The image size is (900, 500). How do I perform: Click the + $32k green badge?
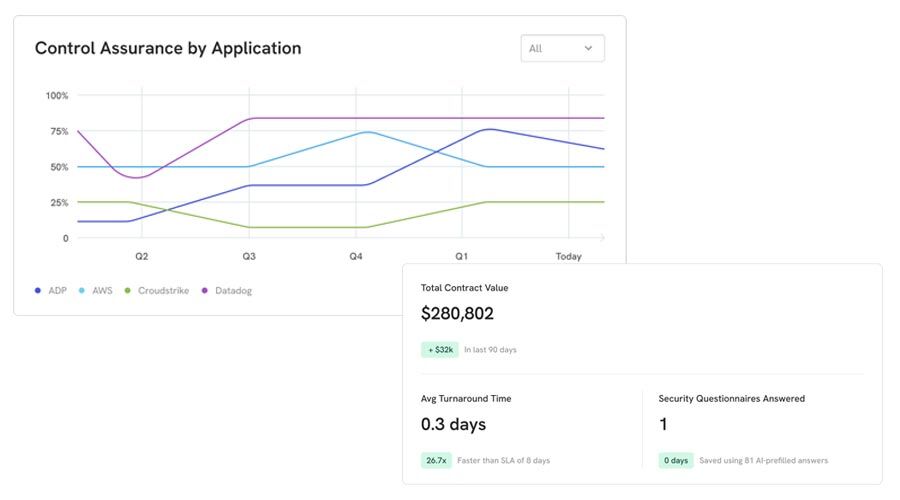pyautogui.click(x=439, y=350)
